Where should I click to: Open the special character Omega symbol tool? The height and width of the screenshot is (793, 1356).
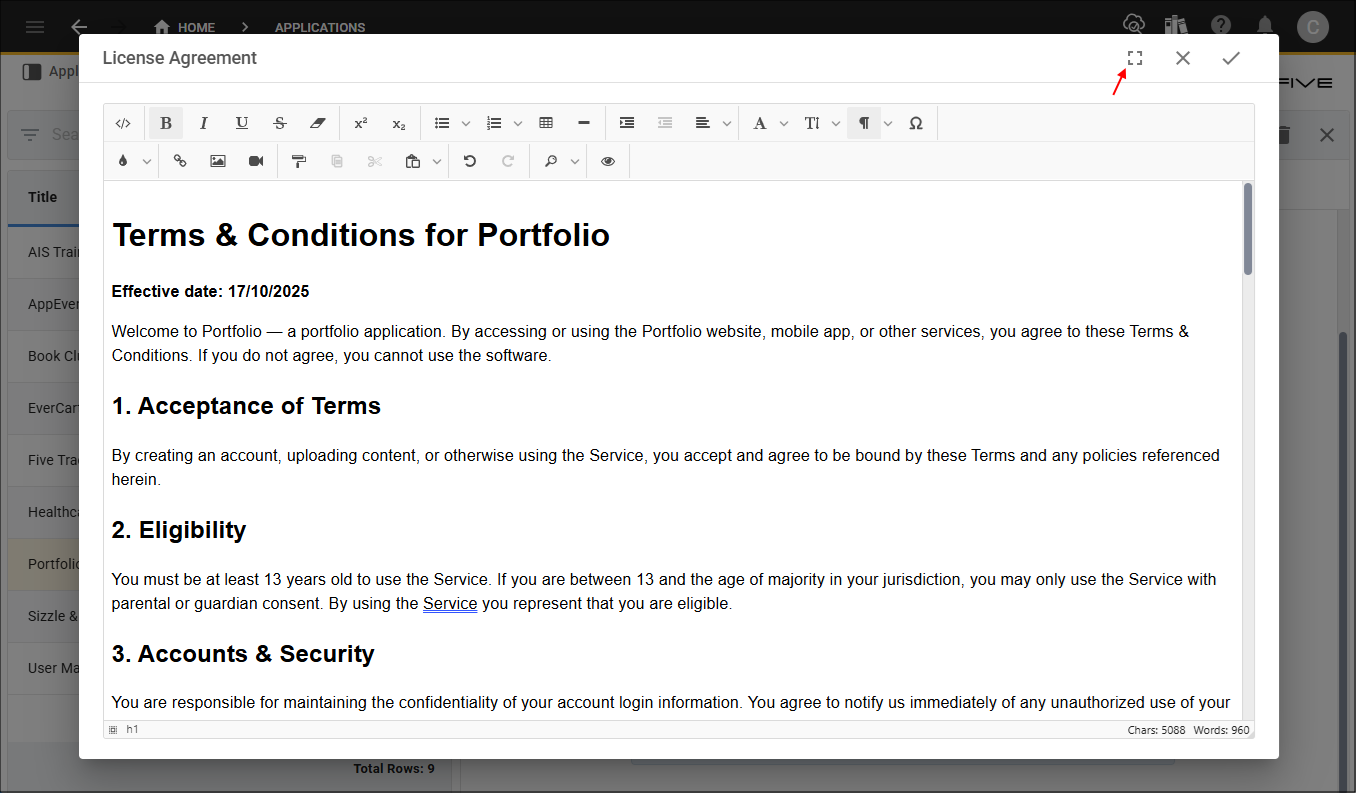pos(915,123)
